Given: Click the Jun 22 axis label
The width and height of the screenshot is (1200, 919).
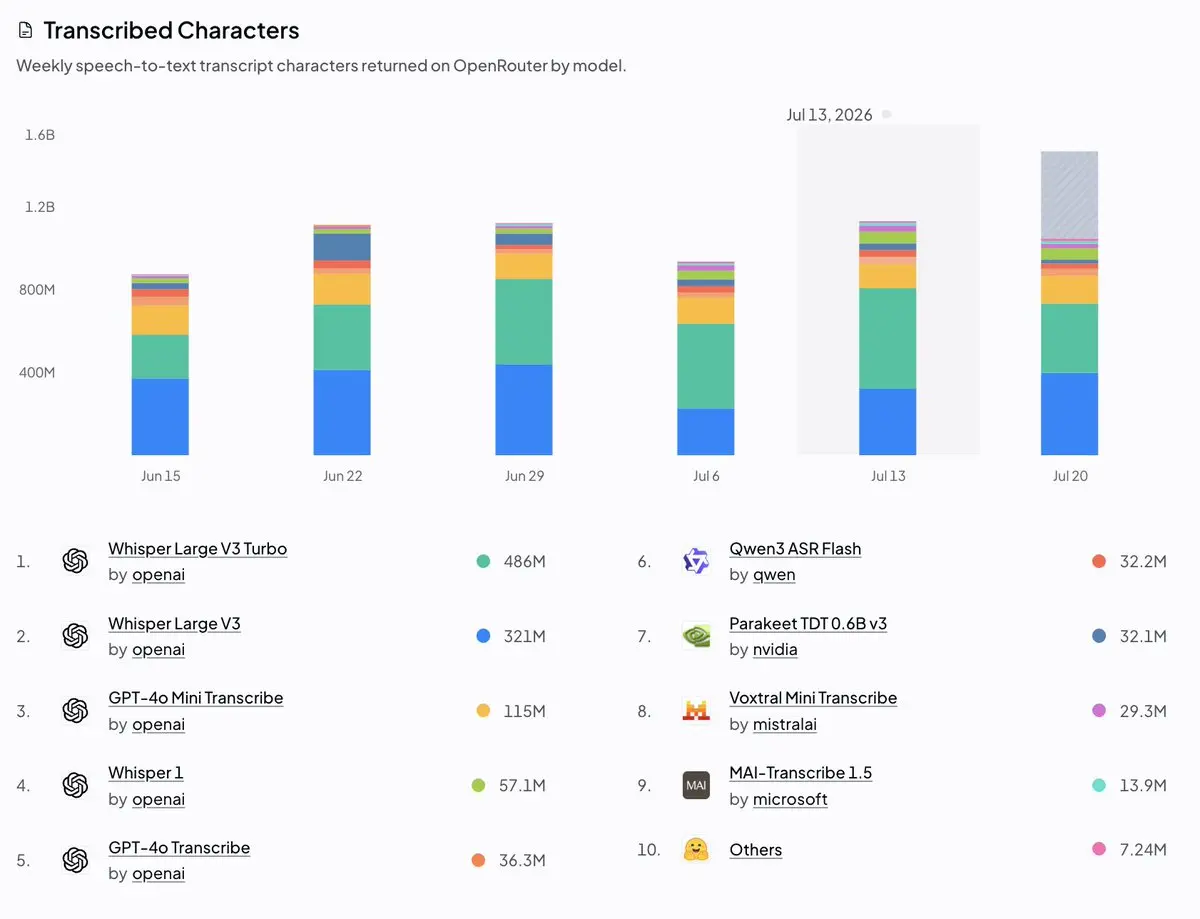Looking at the screenshot, I should point(342,476).
